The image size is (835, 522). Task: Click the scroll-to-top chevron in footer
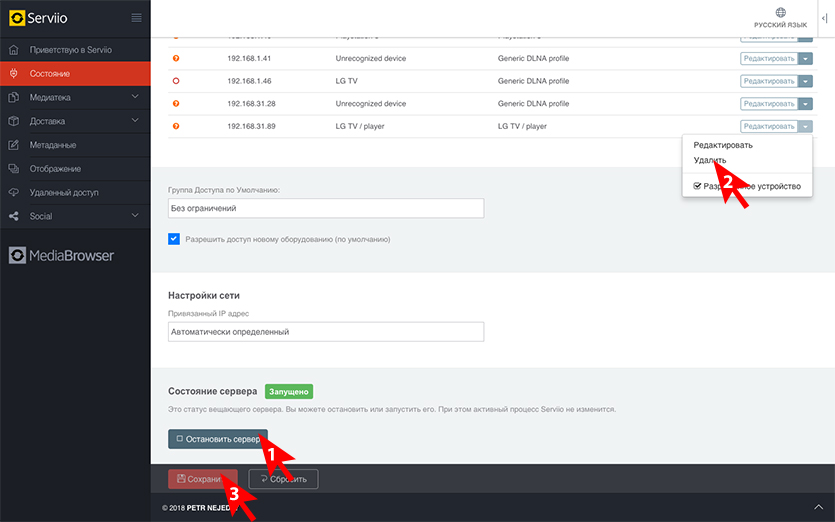[x=817, y=508]
